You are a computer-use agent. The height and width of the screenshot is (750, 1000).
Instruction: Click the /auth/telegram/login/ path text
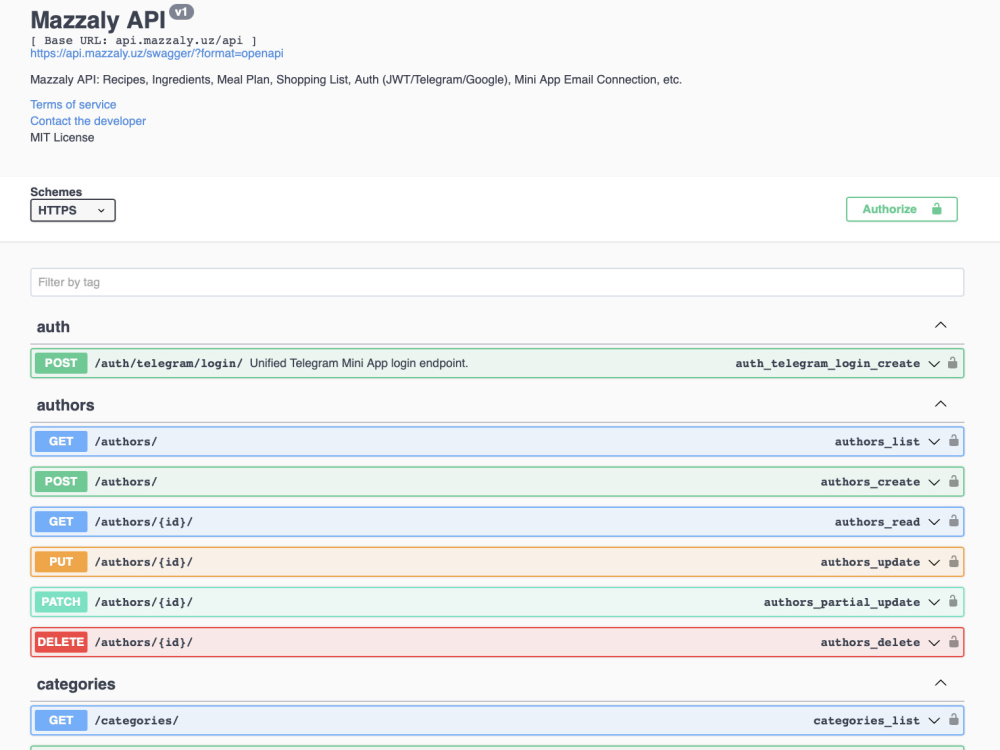(168, 364)
